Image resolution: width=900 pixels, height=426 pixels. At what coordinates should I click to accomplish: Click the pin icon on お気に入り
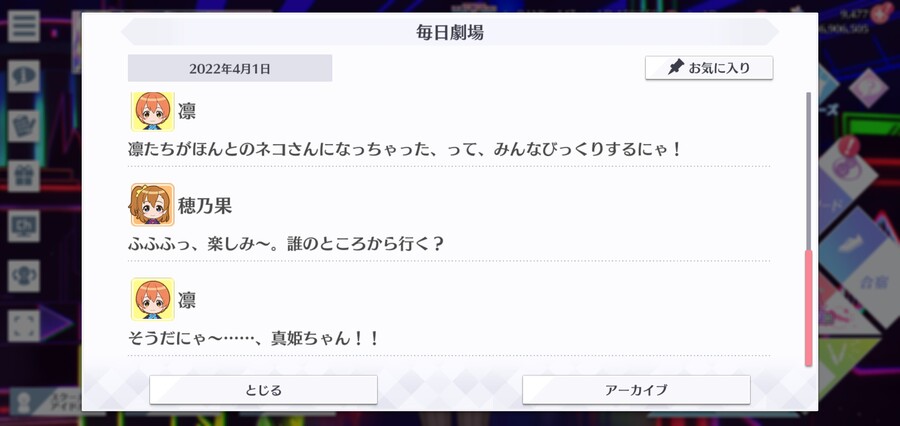[x=676, y=68]
